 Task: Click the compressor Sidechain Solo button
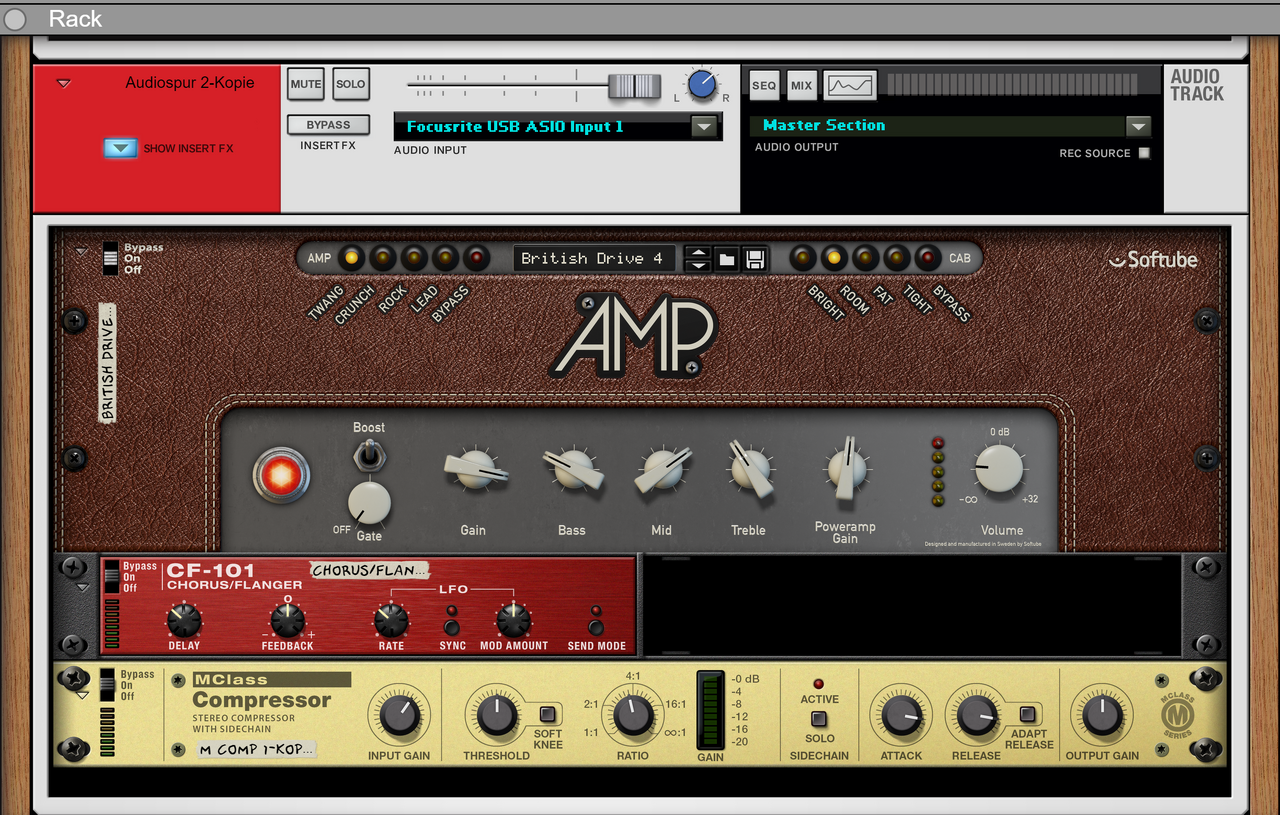pyautogui.click(x=819, y=719)
